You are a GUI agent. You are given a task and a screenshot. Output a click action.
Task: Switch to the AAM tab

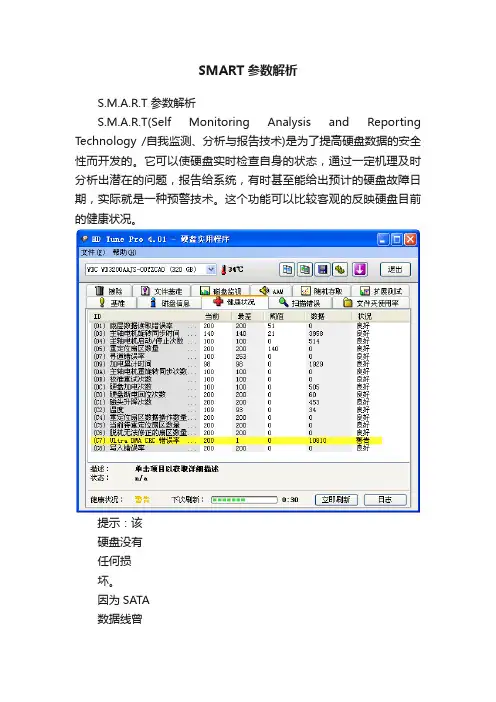click(271, 291)
